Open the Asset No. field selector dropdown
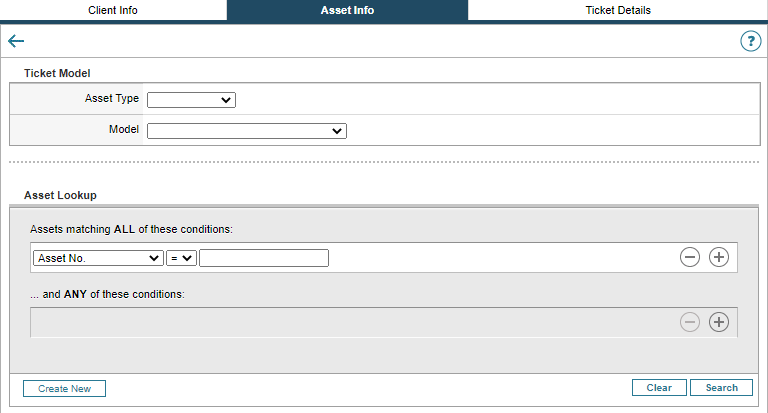 (x=98, y=258)
